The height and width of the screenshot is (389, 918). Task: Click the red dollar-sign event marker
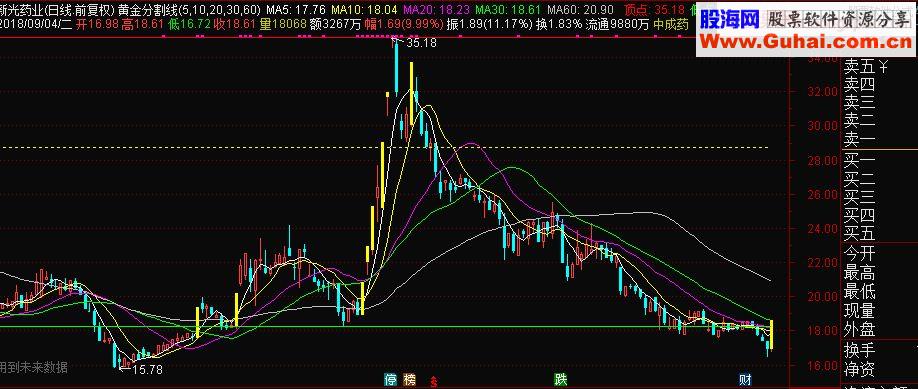pos(434,381)
